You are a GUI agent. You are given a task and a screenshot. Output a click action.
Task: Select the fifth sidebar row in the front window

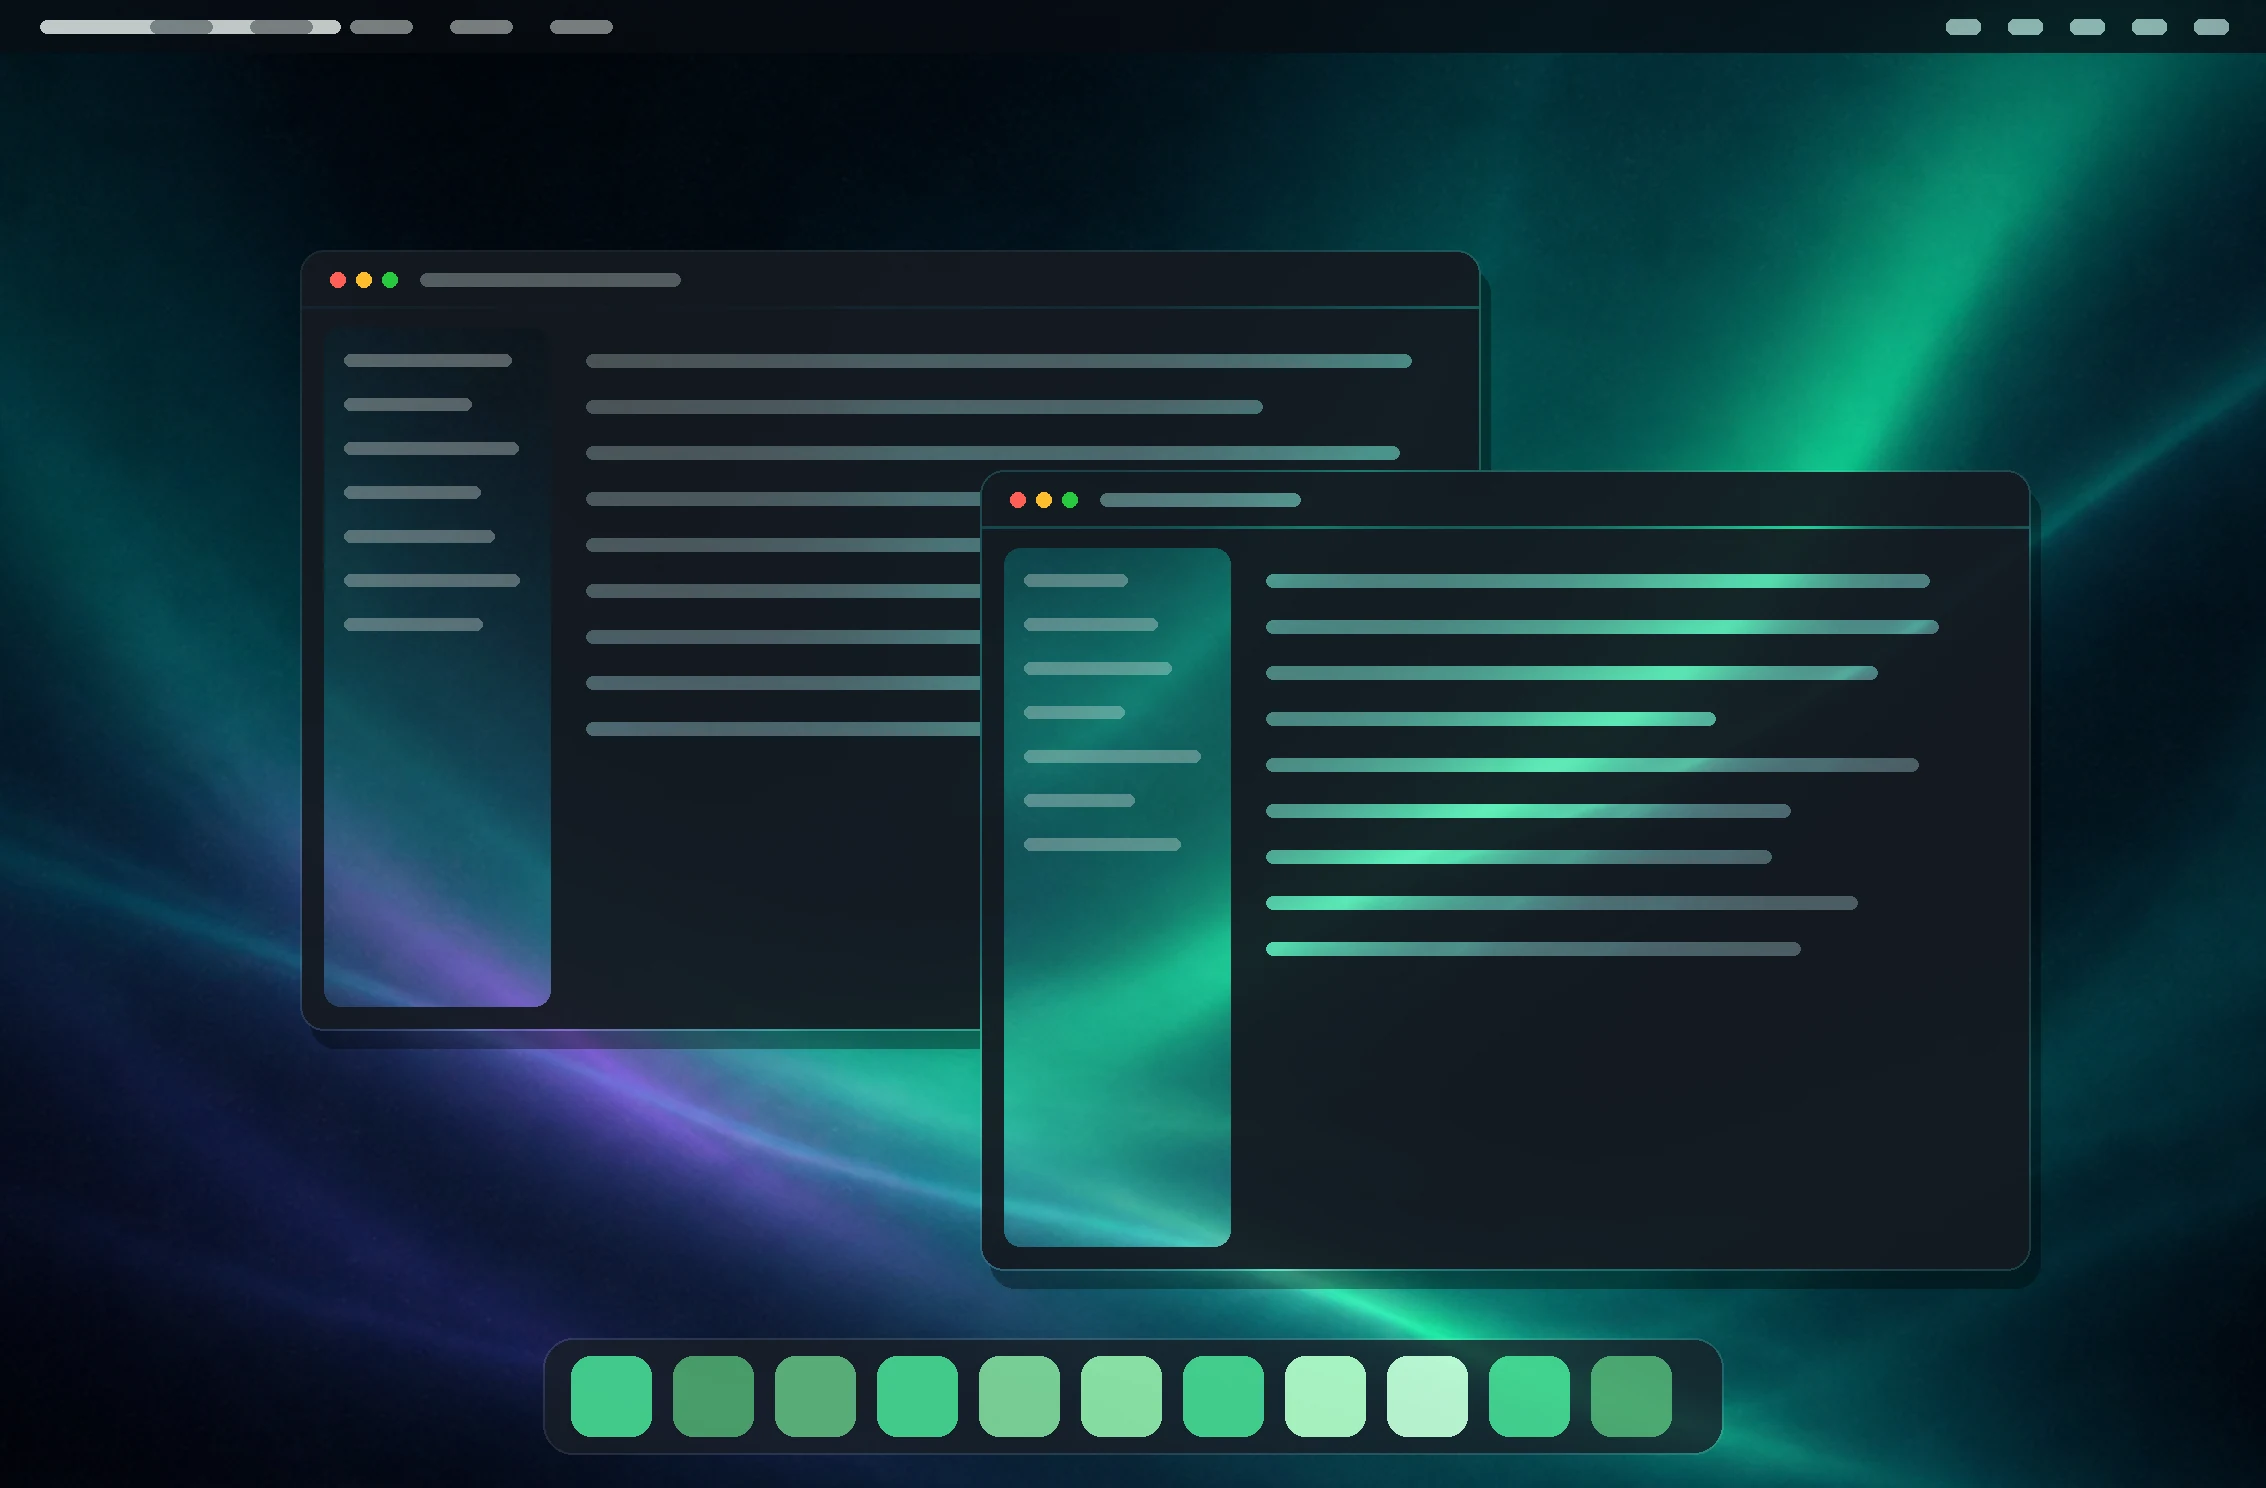[1112, 757]
